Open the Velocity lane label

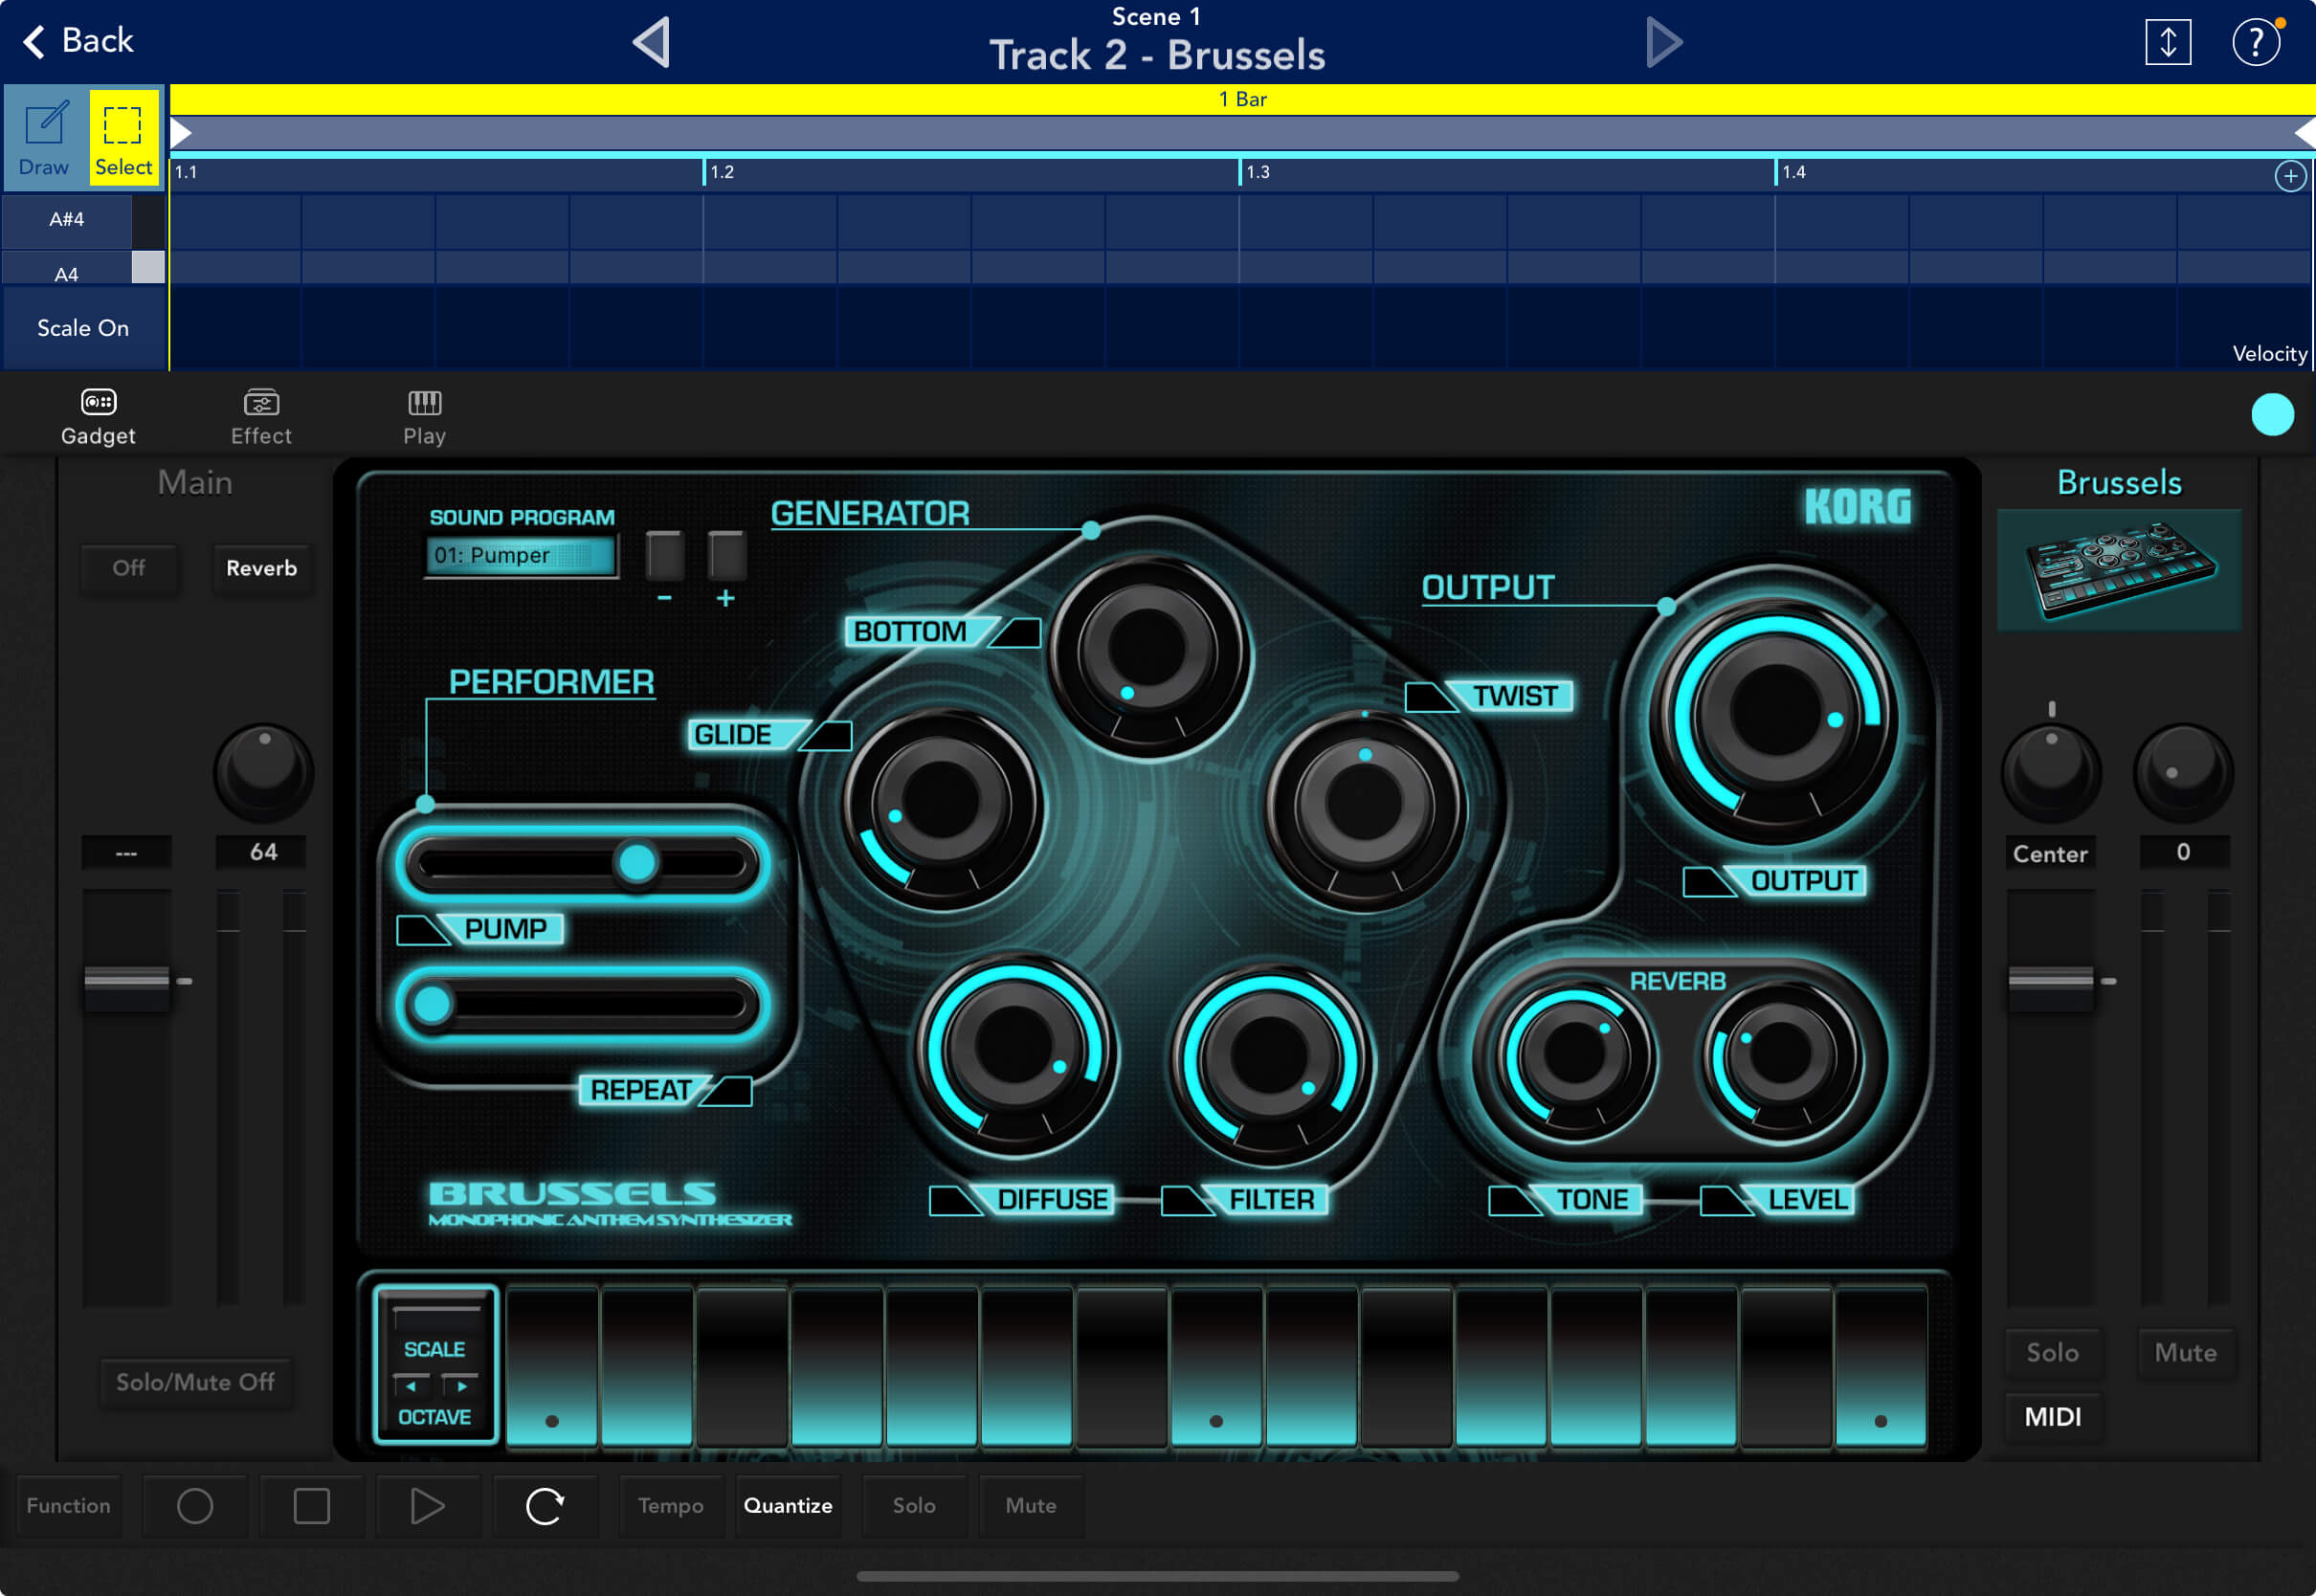tap(2269, 354)
